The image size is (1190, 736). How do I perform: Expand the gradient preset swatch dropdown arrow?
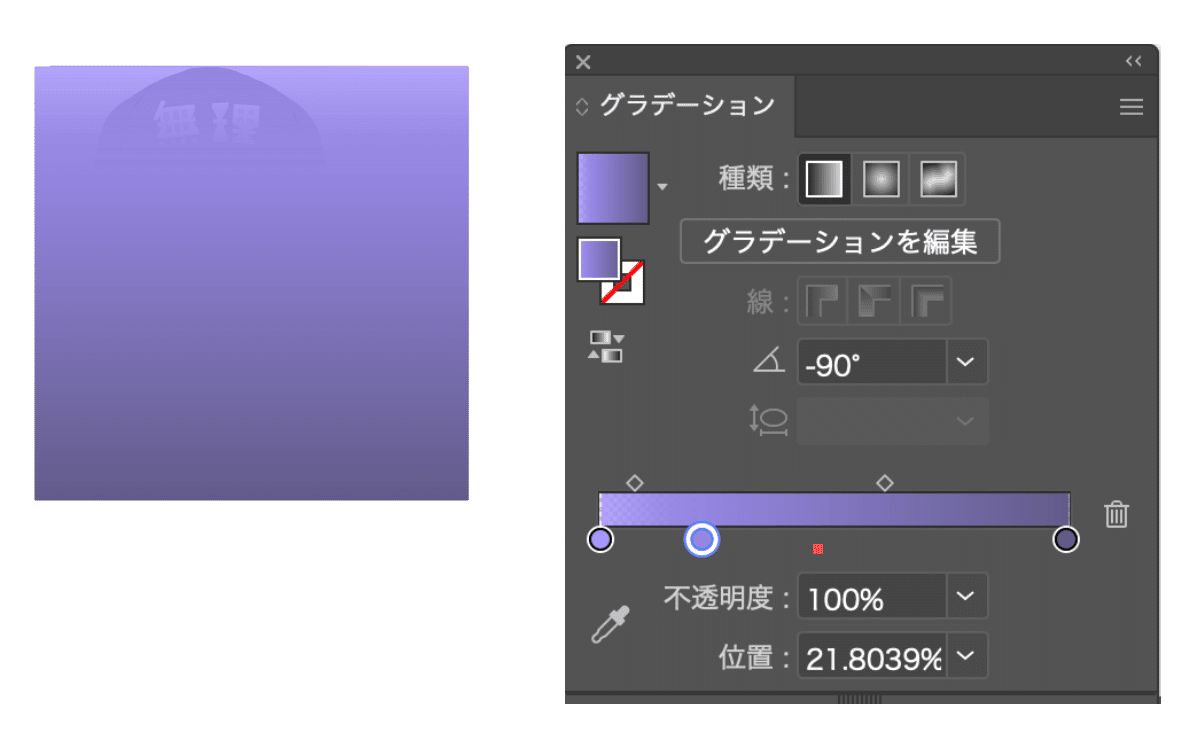pos(663,187)
